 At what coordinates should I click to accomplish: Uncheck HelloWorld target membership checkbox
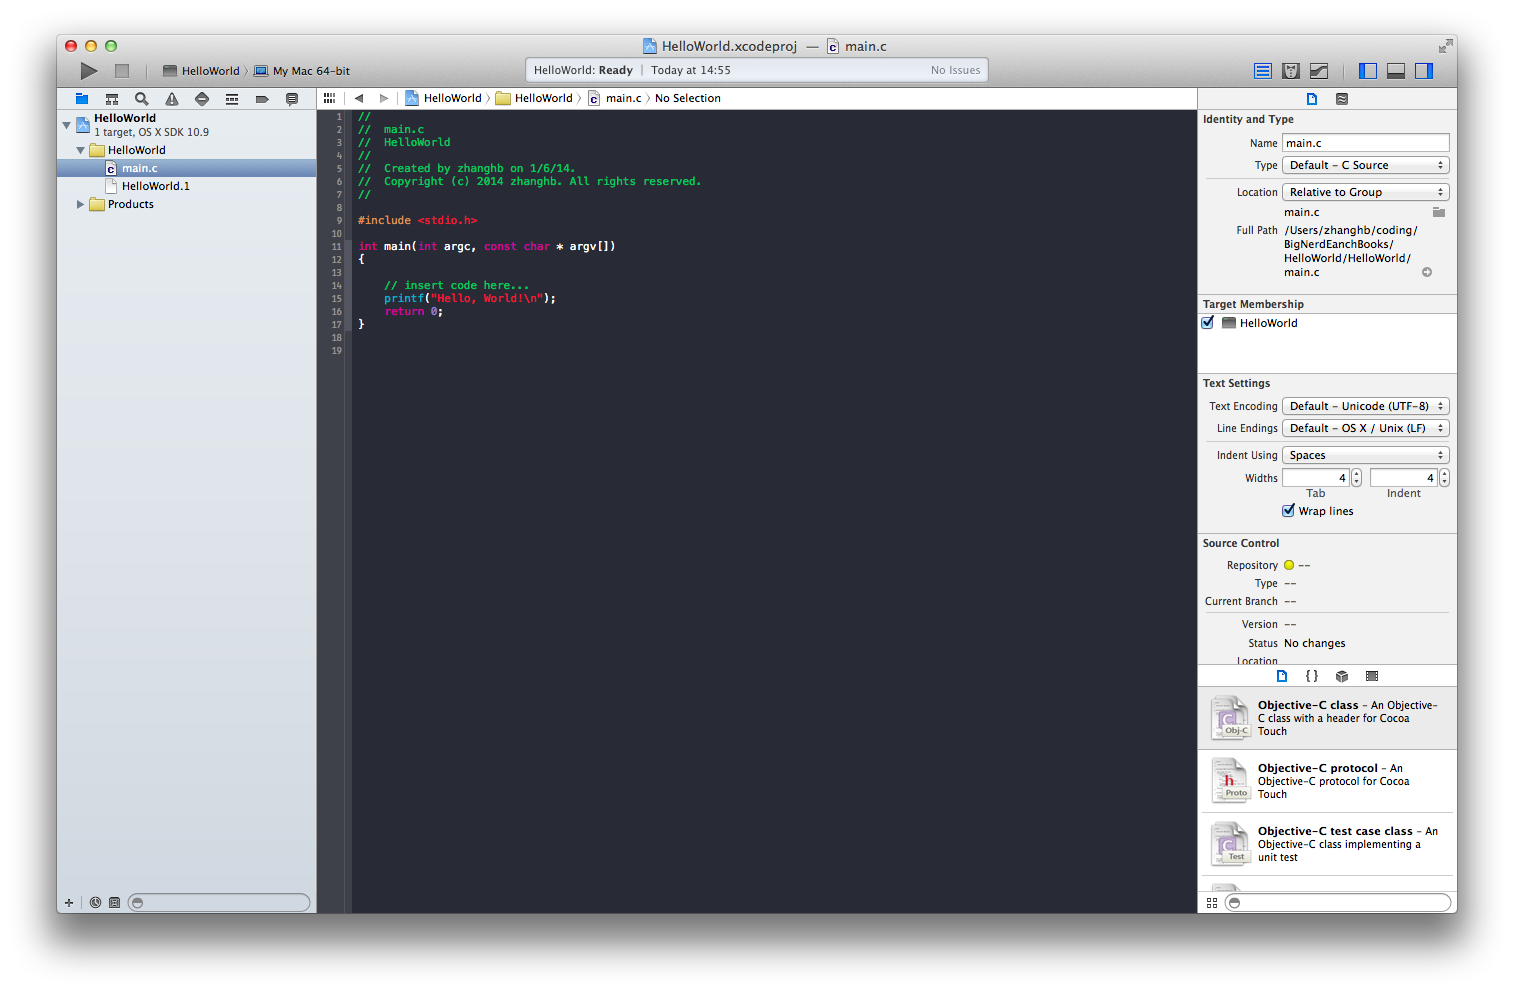(1208, 323)
